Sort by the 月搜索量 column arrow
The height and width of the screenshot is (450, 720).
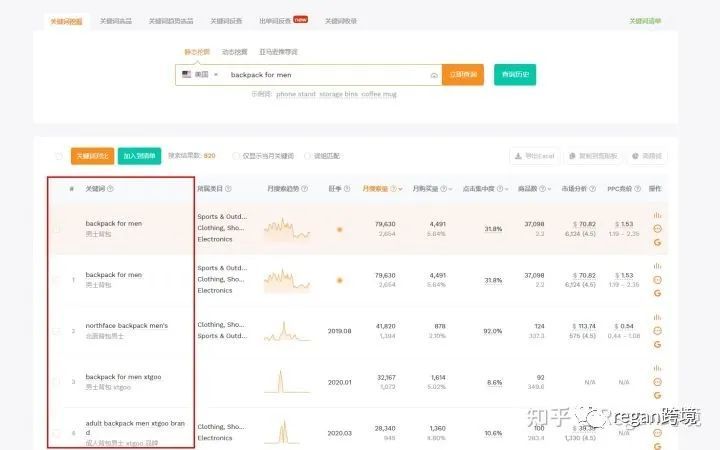coord(400,189)
